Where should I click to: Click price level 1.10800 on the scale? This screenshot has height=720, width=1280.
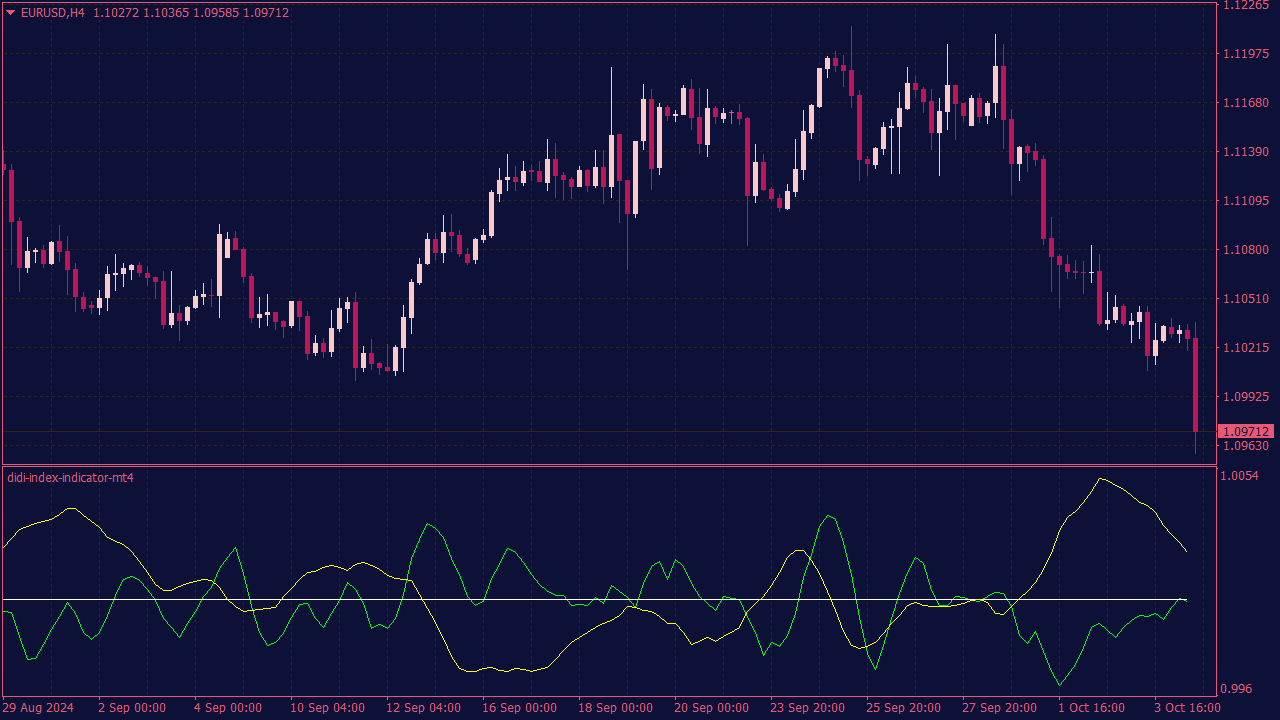(1247, 250)
